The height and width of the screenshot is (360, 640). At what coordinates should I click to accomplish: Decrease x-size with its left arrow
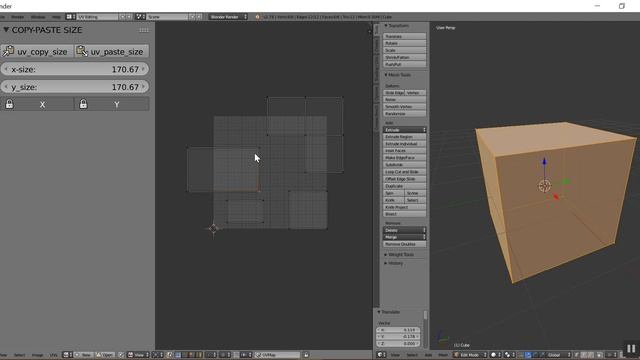click(x=6, y=69)
